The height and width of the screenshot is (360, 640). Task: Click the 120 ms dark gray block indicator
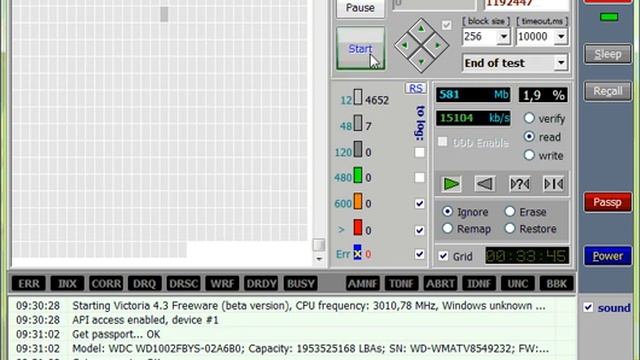[x=358, y=149]
